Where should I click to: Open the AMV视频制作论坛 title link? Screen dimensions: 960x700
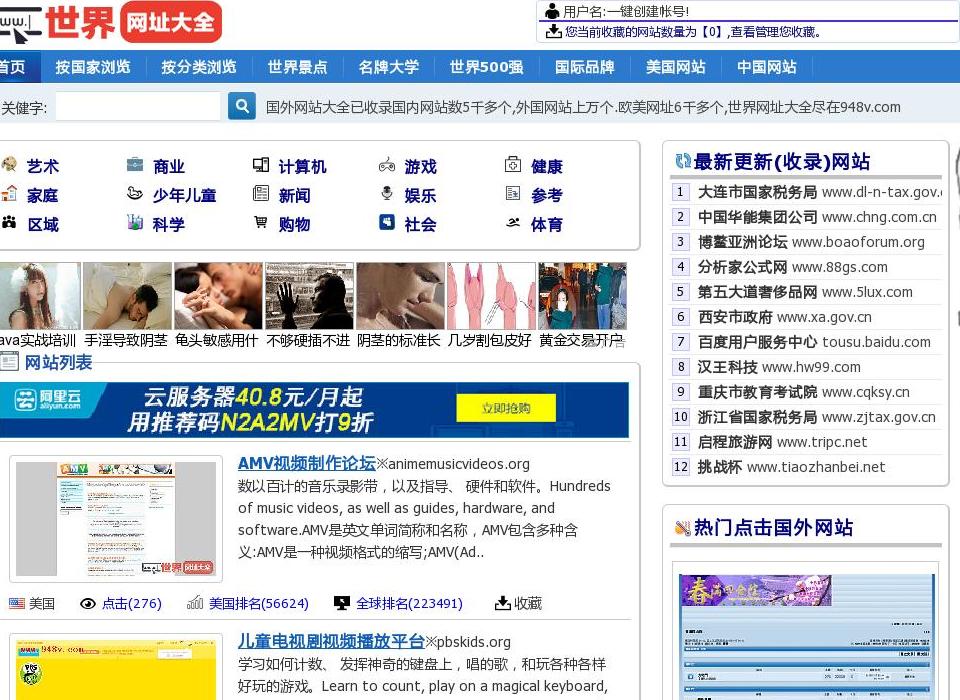[306, 464]
